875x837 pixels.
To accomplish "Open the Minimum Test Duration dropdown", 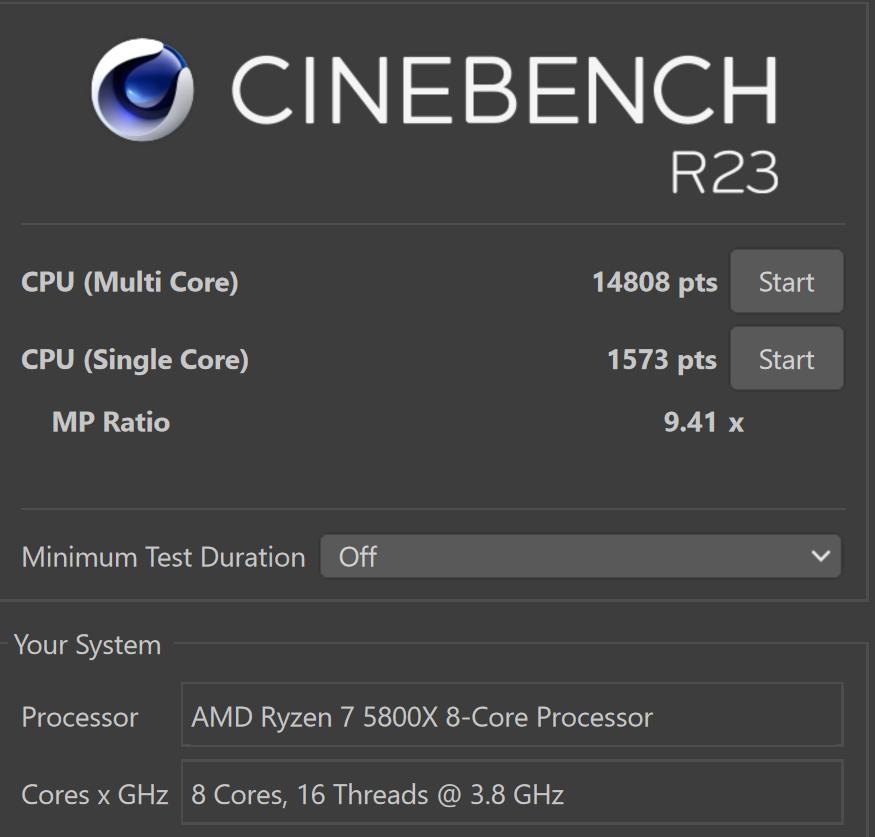I will coord(580,556).
